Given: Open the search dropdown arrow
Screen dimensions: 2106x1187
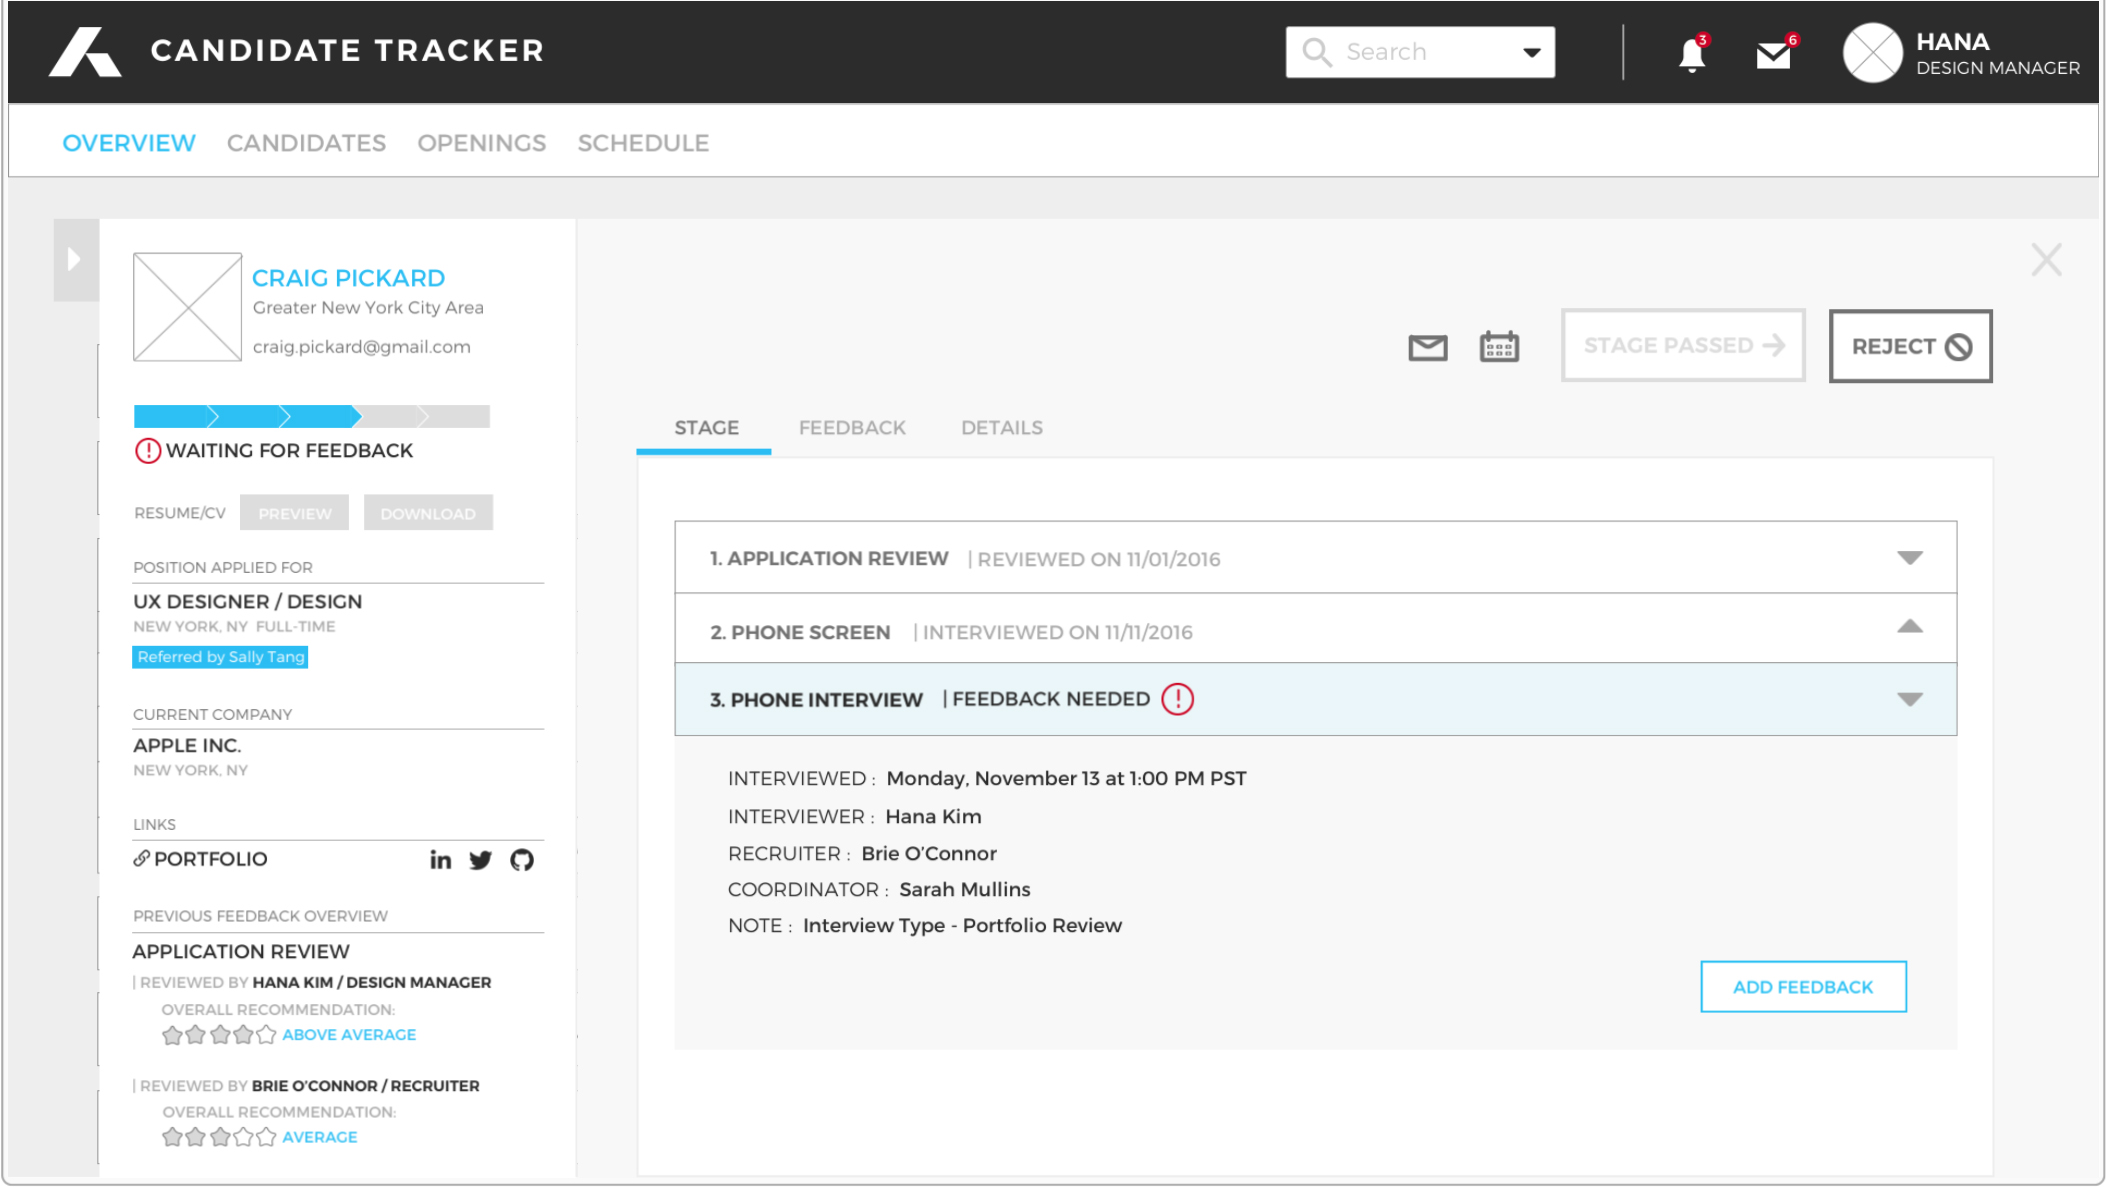Looking at the screenshot, I should pos(1531,53).
